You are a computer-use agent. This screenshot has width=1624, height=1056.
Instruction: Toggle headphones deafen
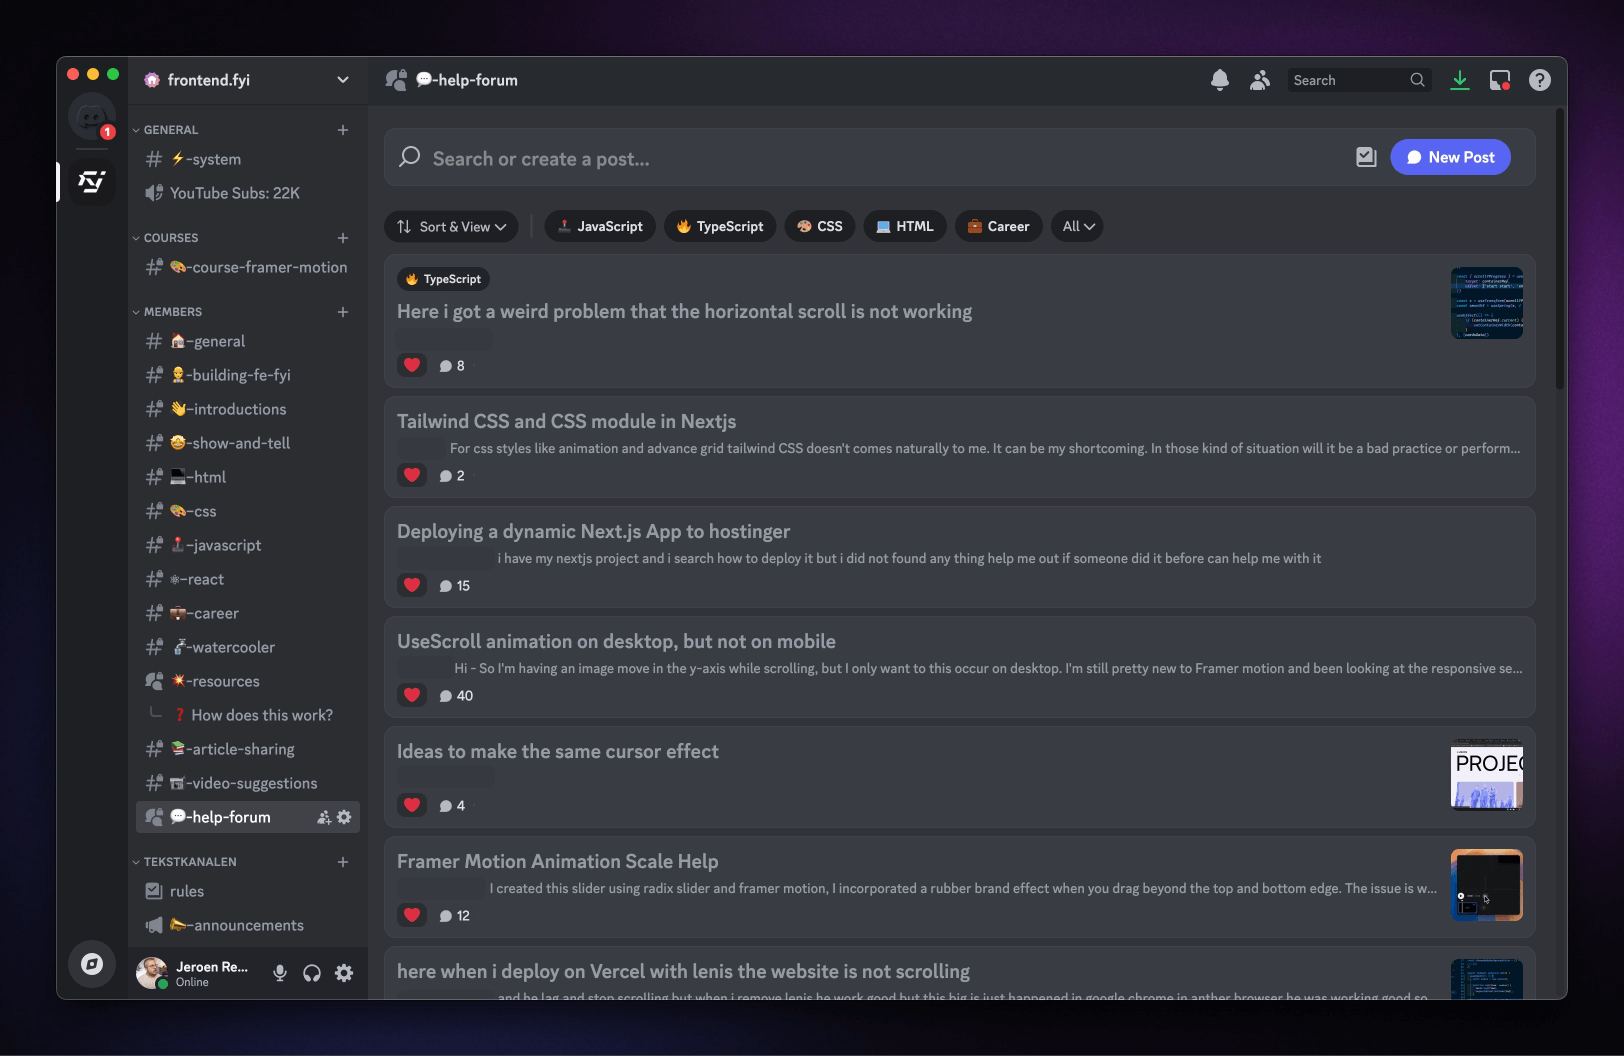[x=312, y=973]
